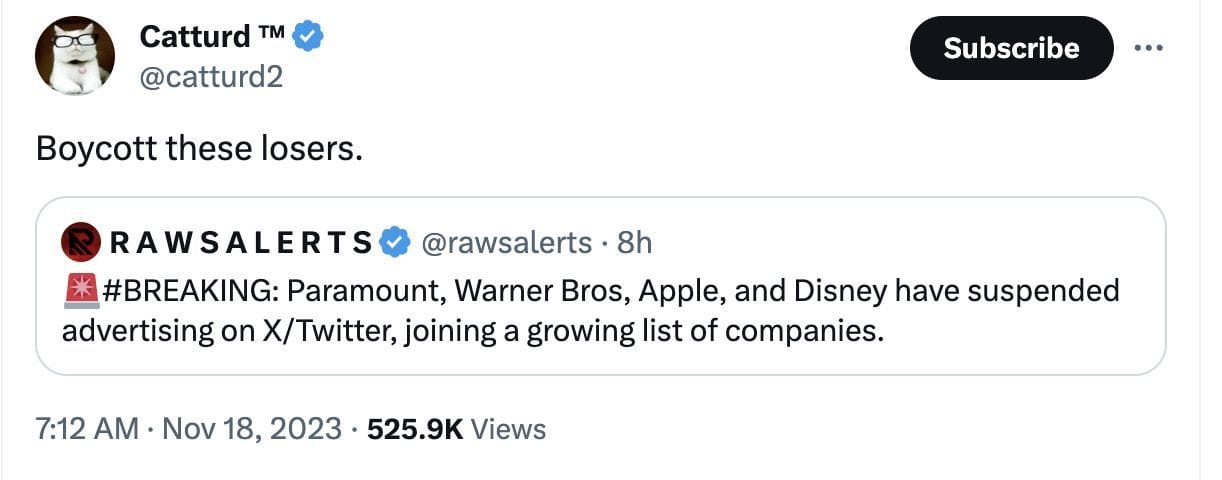Click the Views label beside 525.9K
Screen dimensions: 1222x480
(x=508, y=429)
